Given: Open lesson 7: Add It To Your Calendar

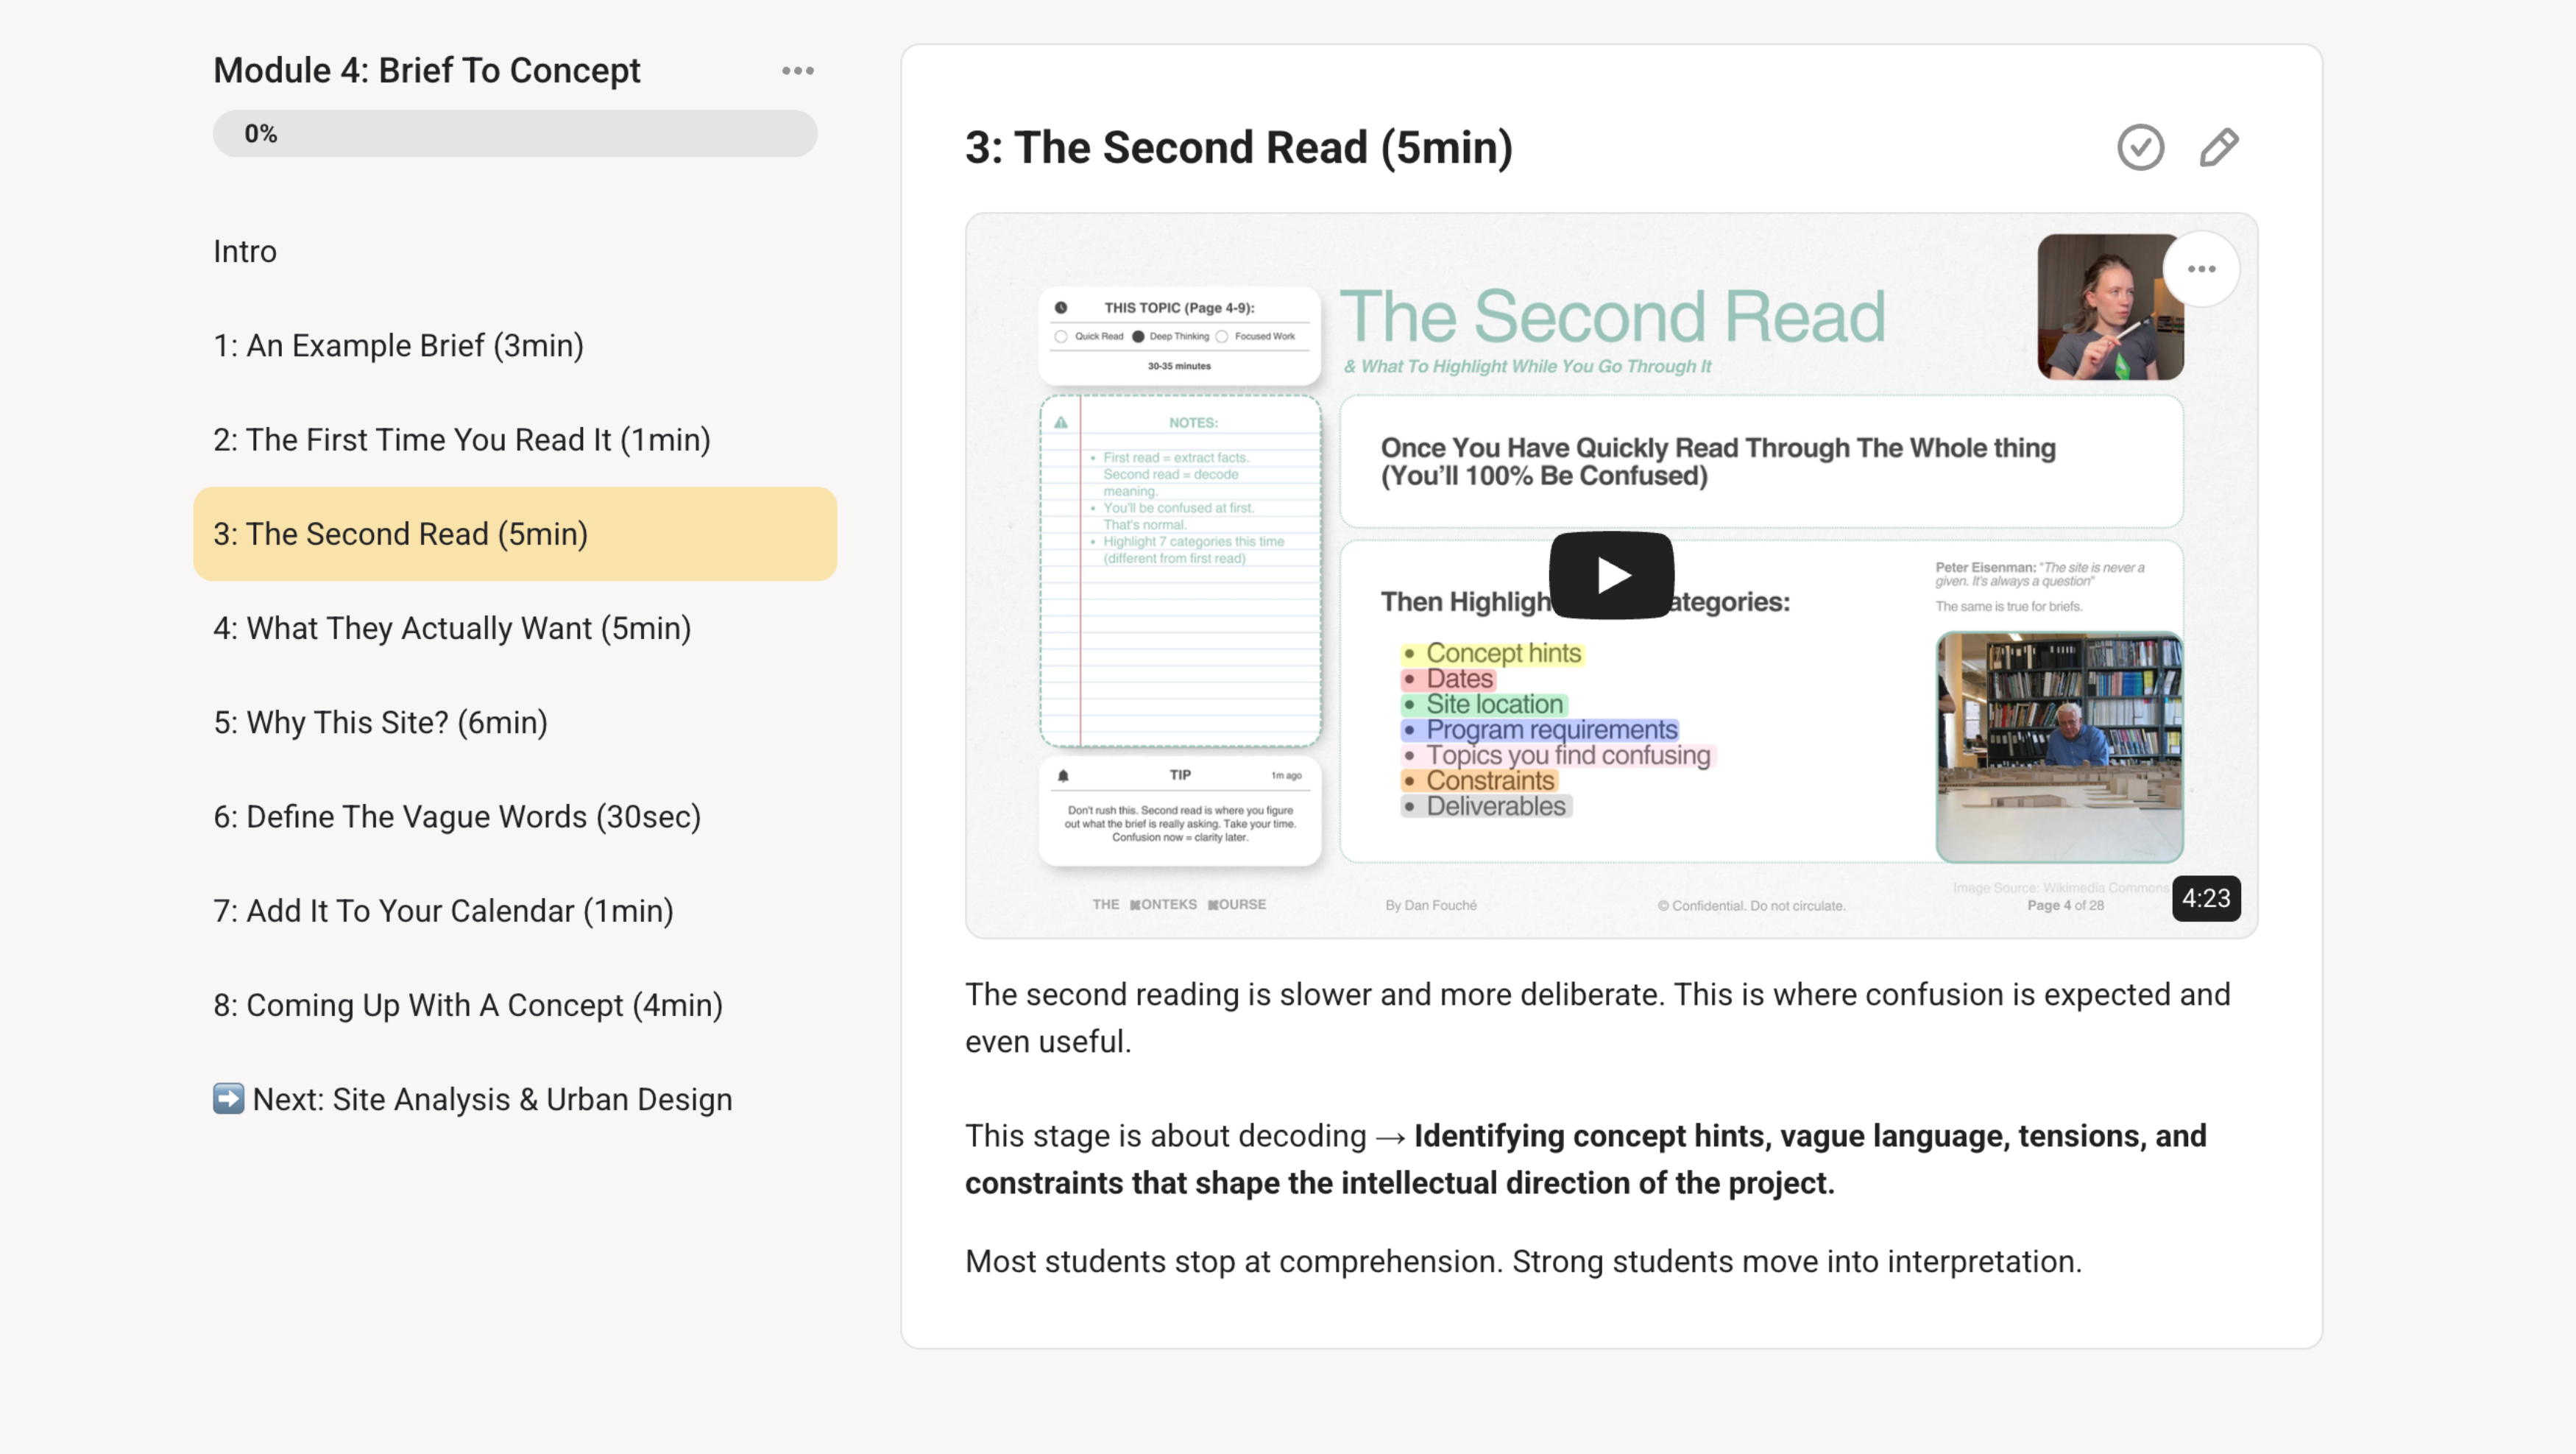Looking at the screenshot, I should (443, 911).
